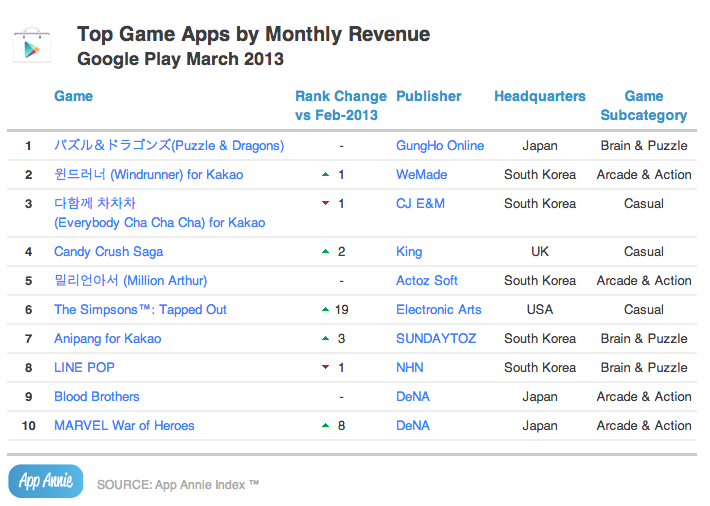Click the Top Game Apps by Monthly Revenue title
The width and height of the screenshot is (710, 506).
point(254,34)
